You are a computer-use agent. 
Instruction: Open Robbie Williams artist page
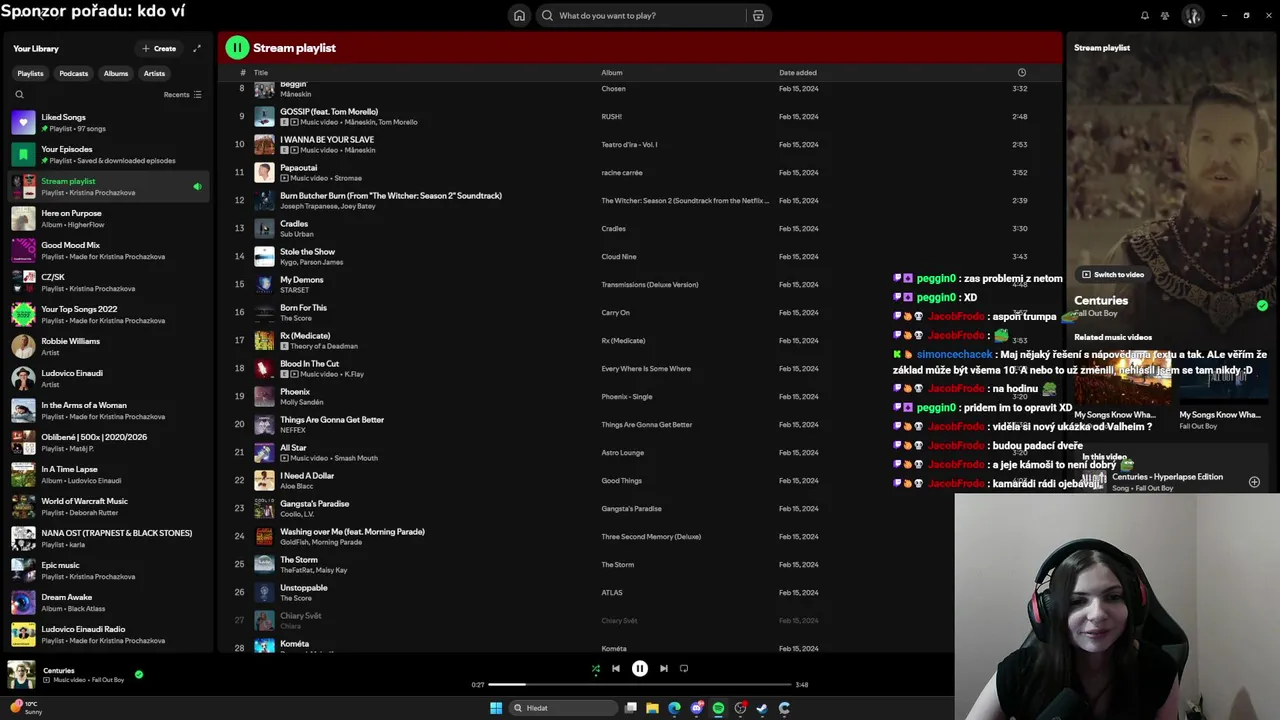(x=110, y=346)
